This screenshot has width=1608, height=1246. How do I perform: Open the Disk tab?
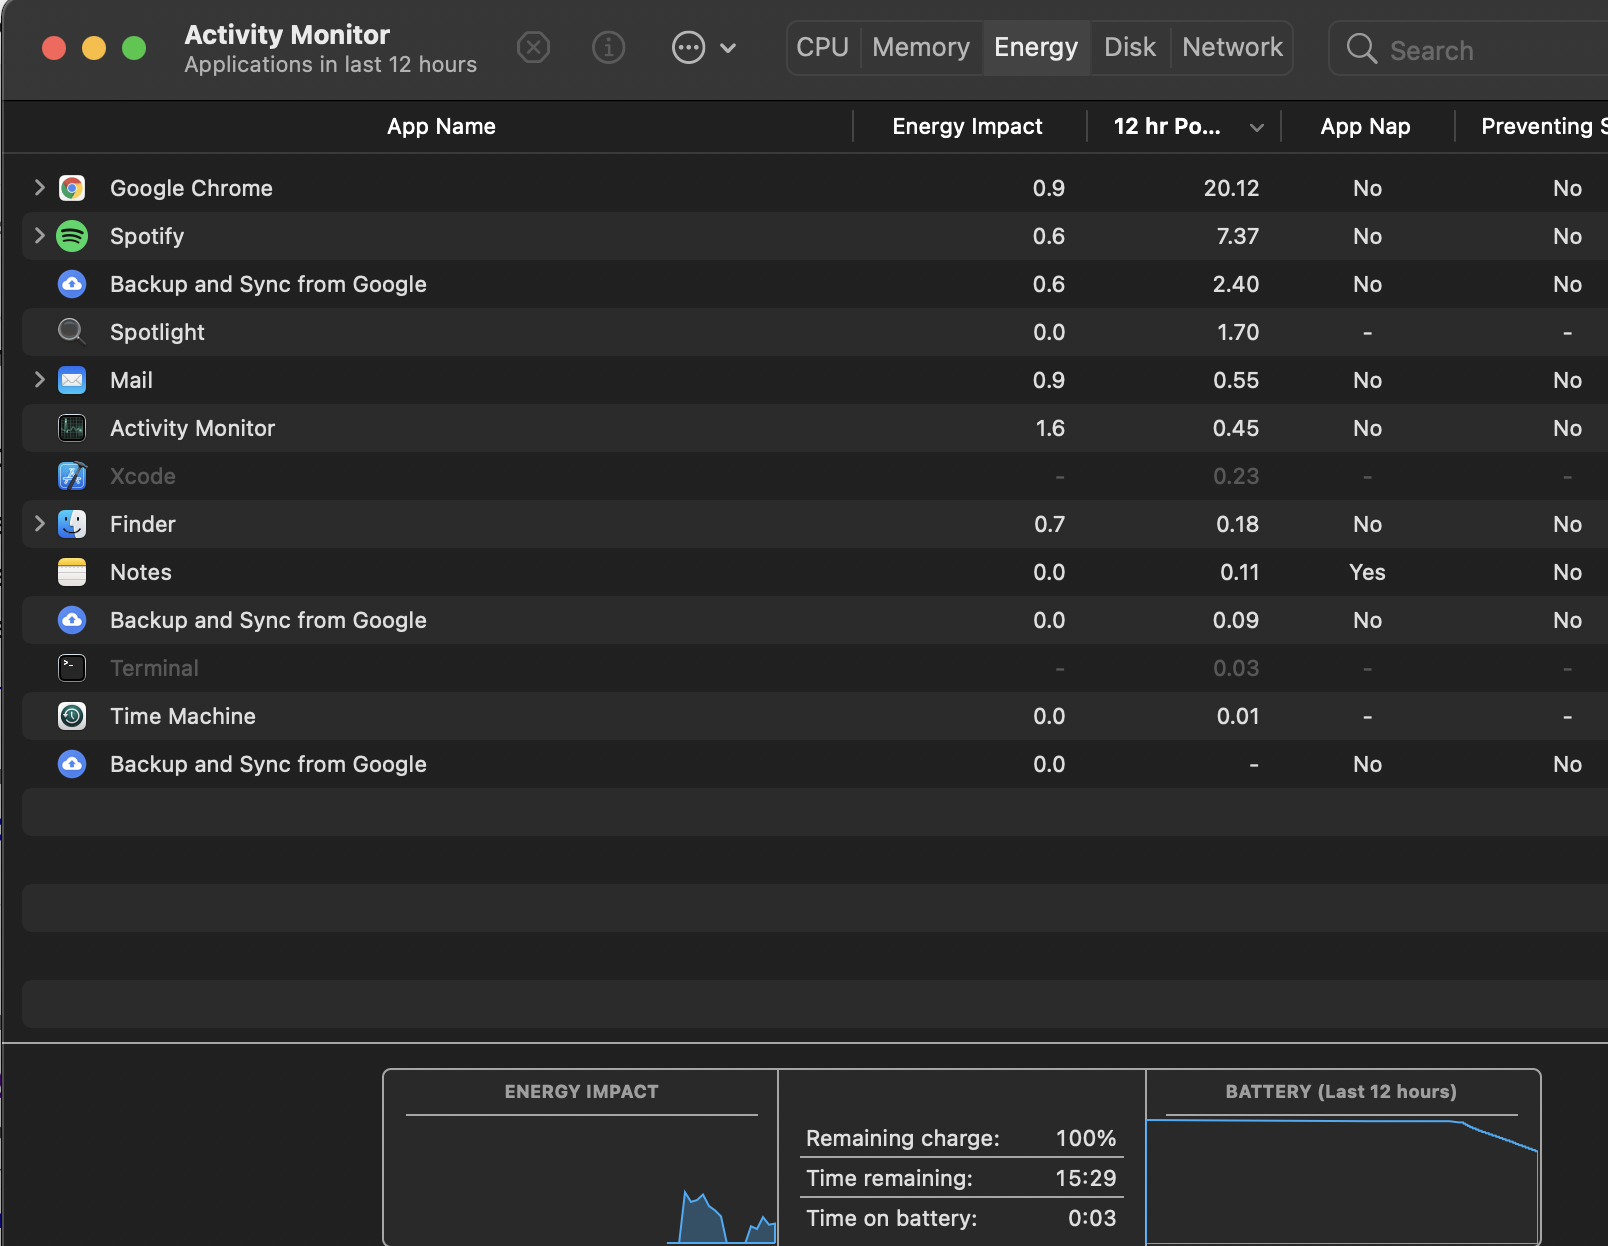click(1130, 47)
